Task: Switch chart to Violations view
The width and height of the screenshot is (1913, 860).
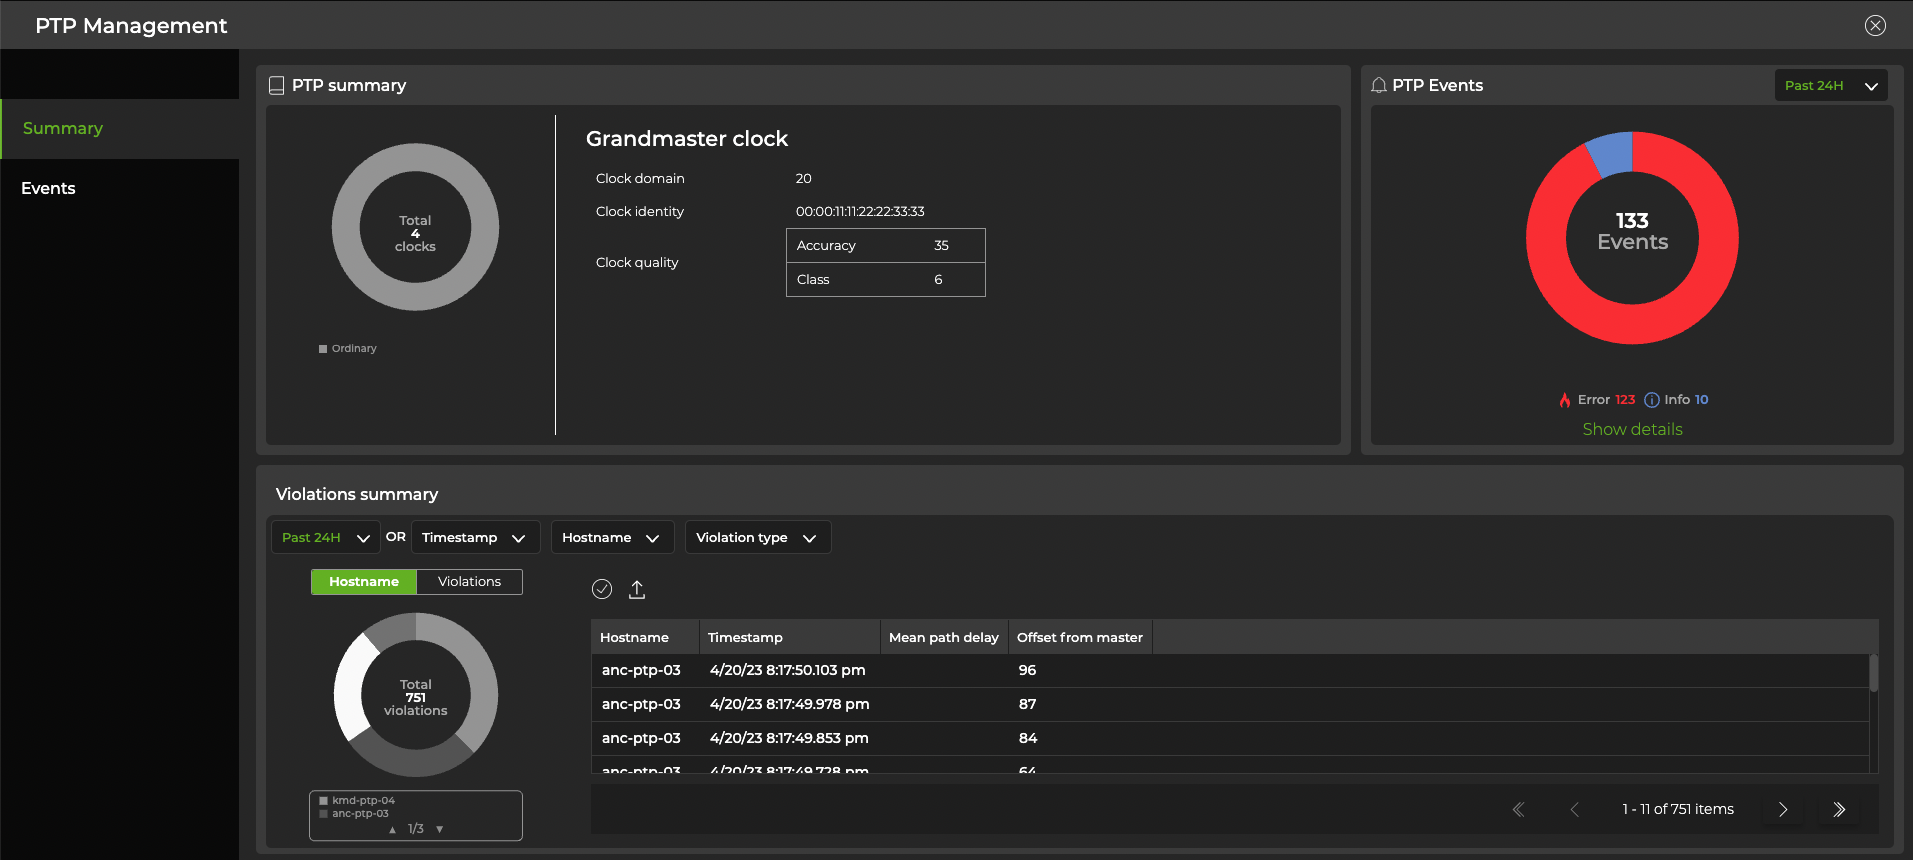Action: (469, 582)
